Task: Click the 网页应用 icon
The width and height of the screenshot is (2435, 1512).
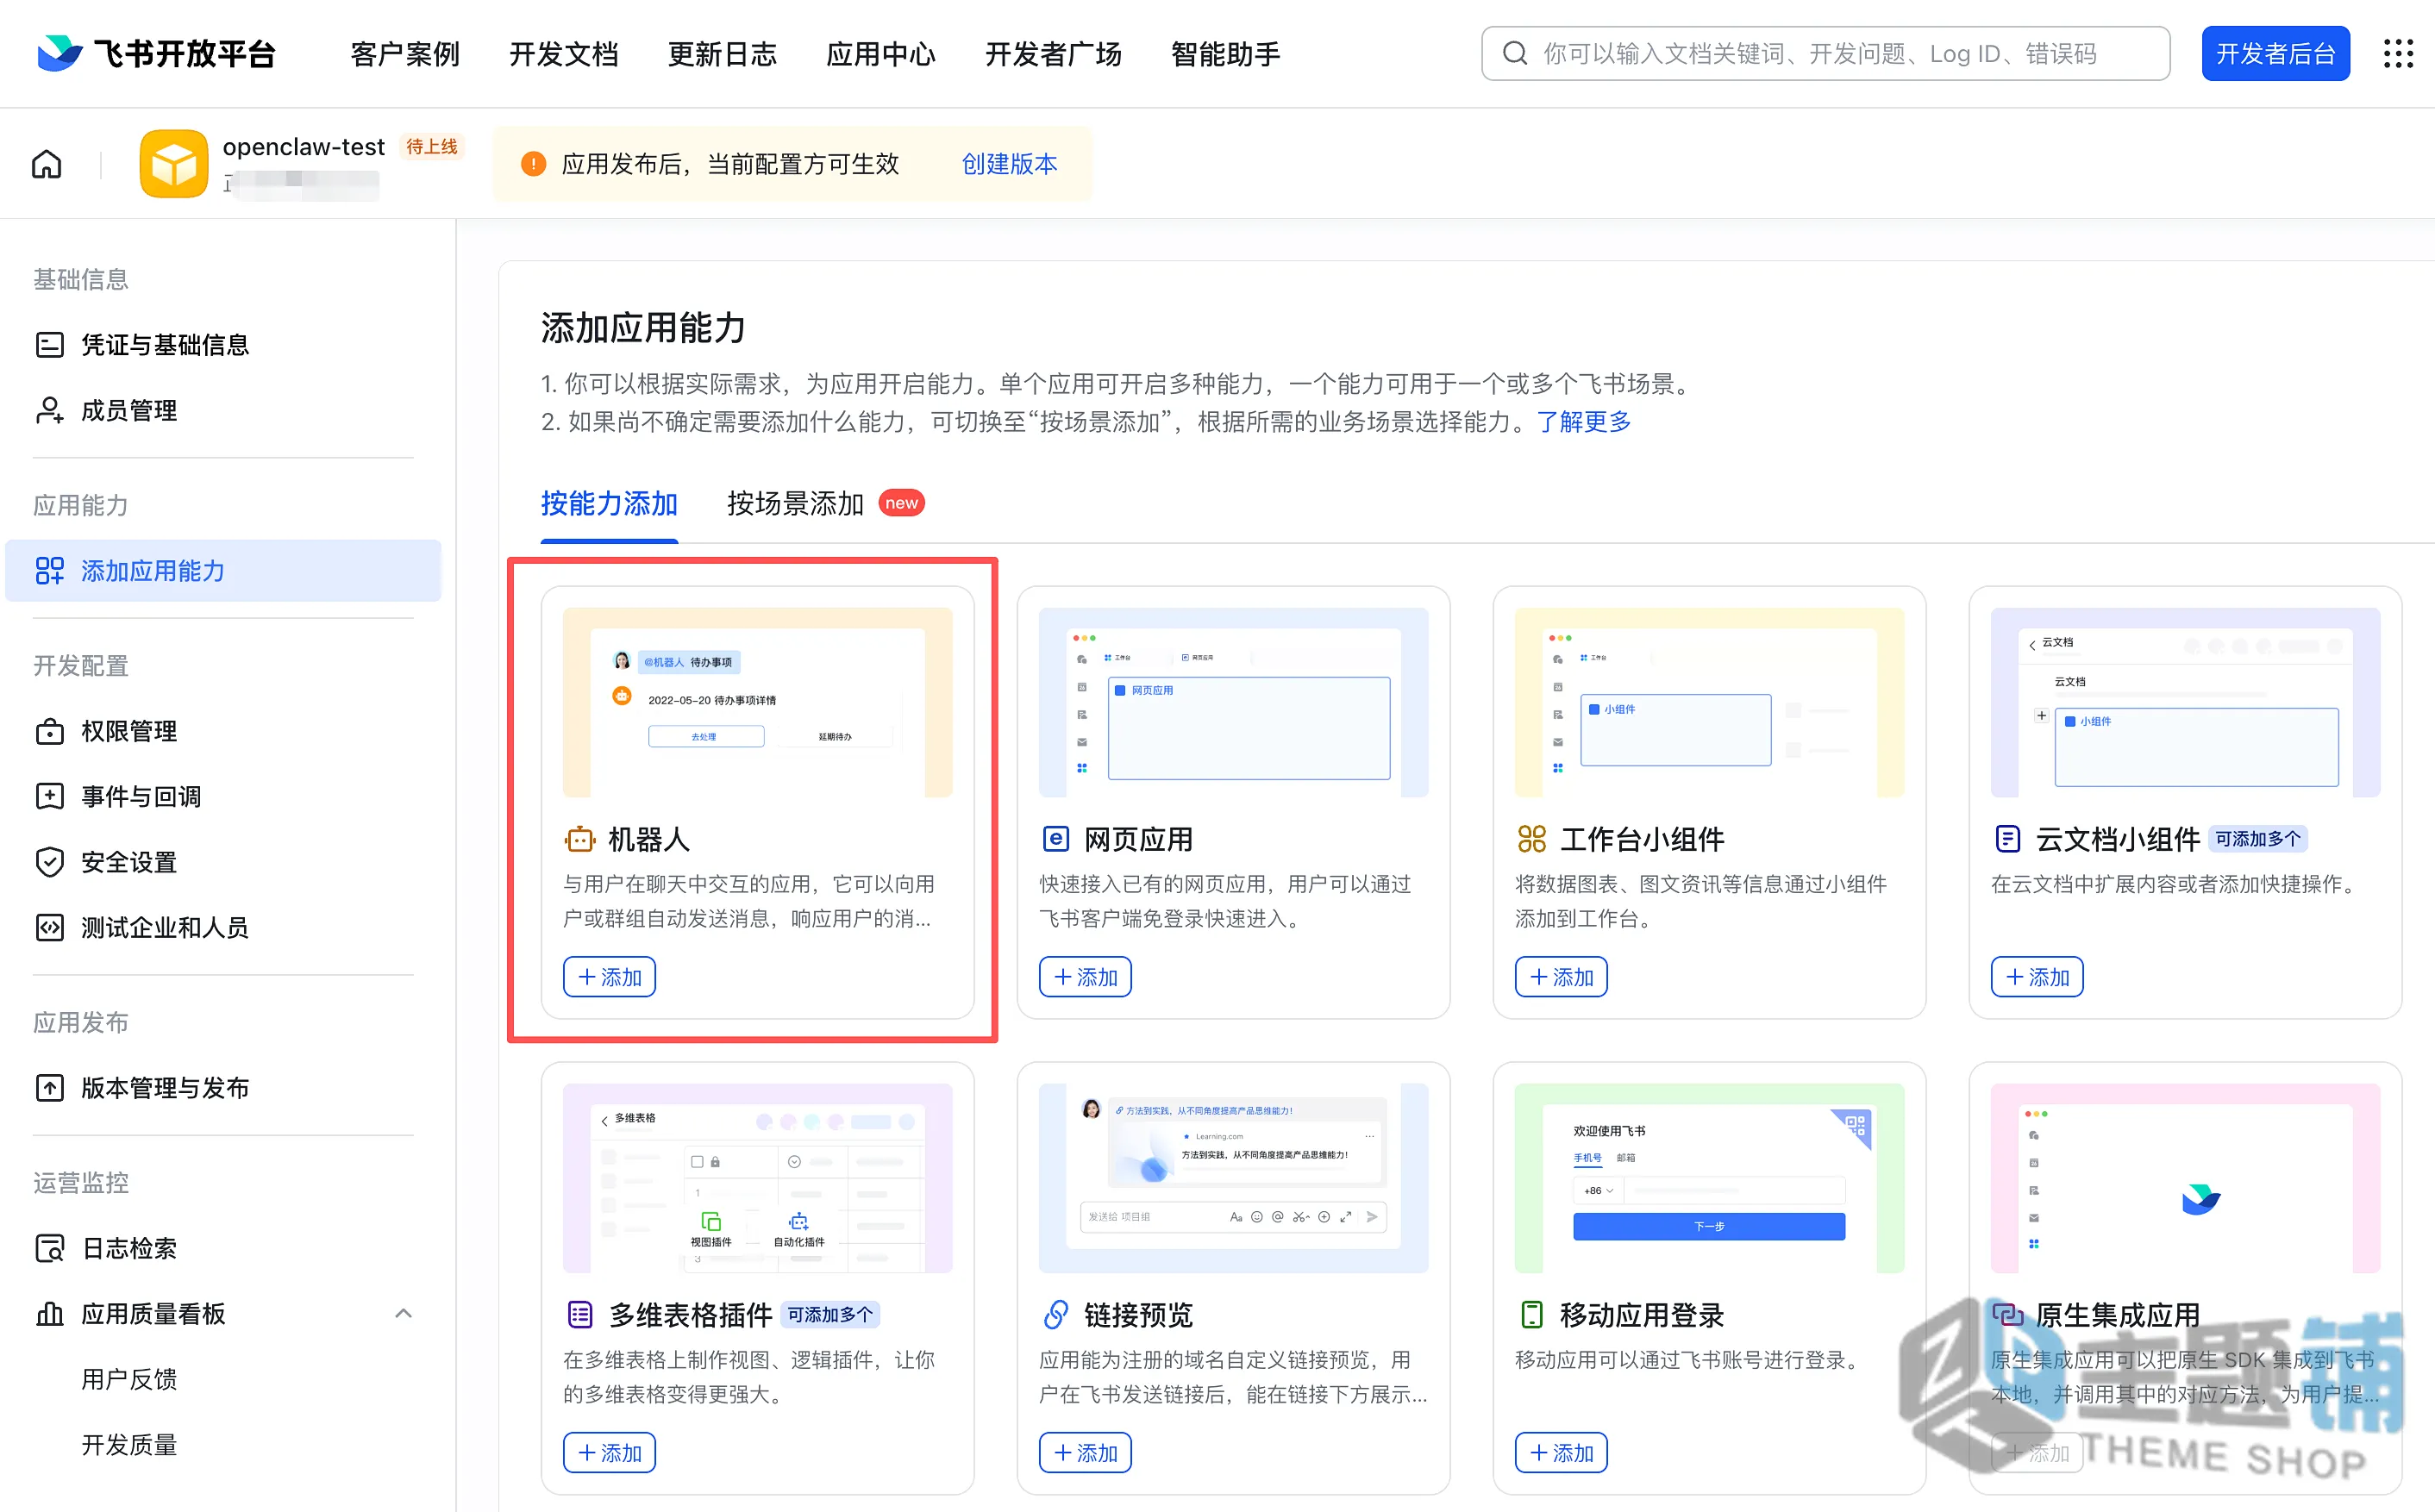Action: tap(1055, 839)
